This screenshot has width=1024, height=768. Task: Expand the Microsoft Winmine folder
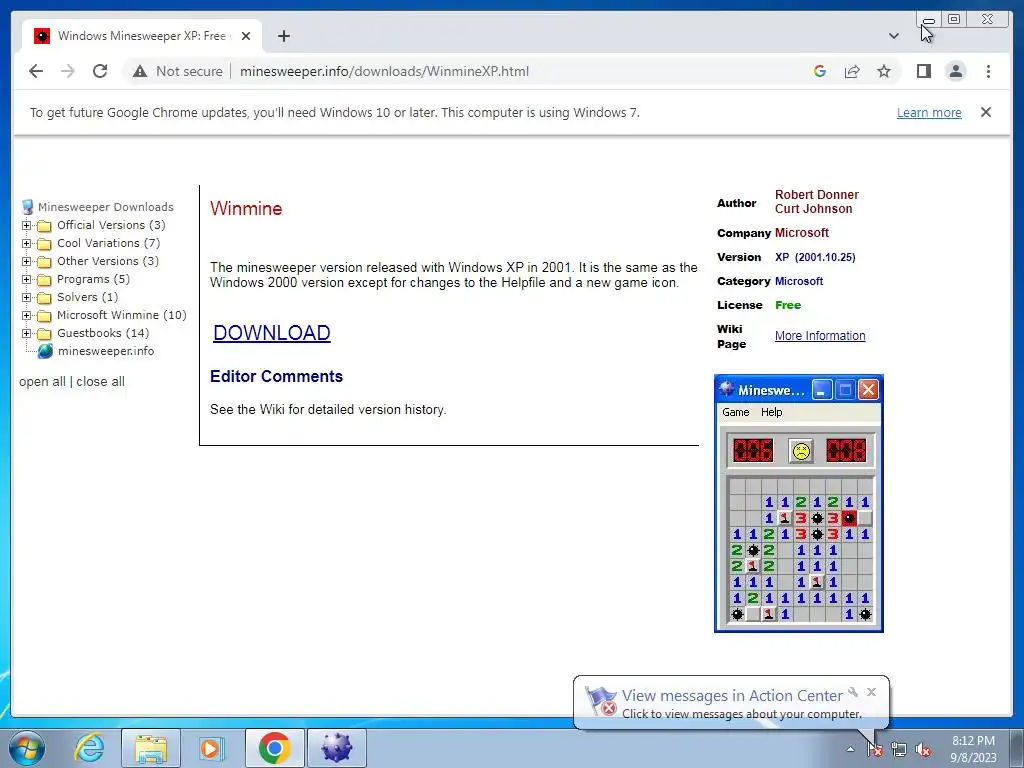click(26, 315)
